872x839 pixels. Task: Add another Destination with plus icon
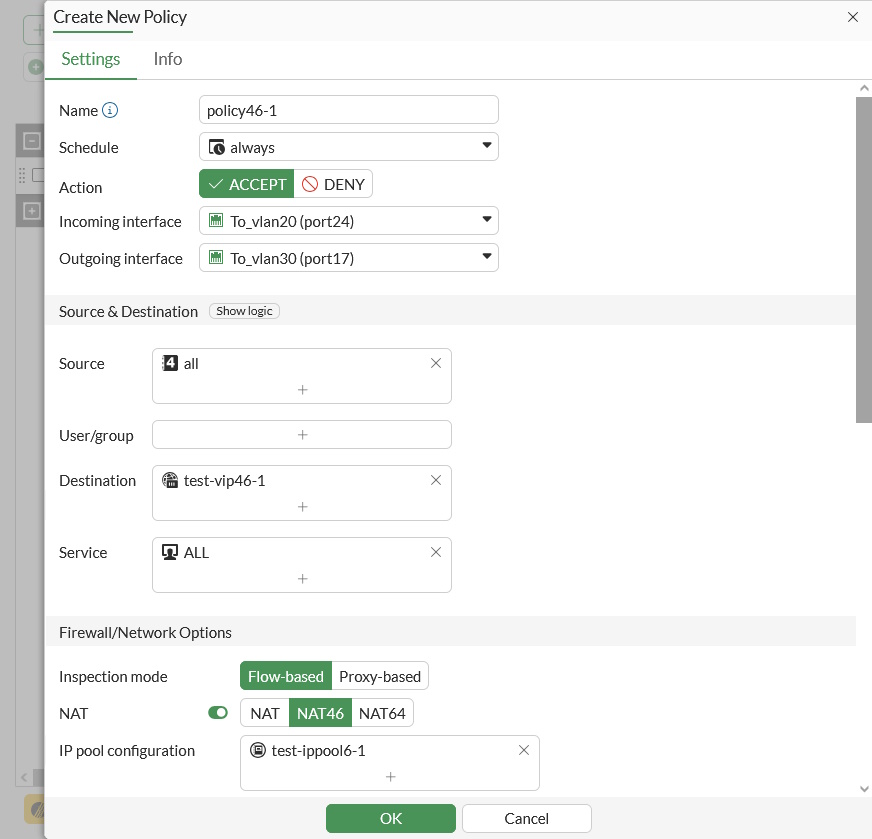point(302,506)
